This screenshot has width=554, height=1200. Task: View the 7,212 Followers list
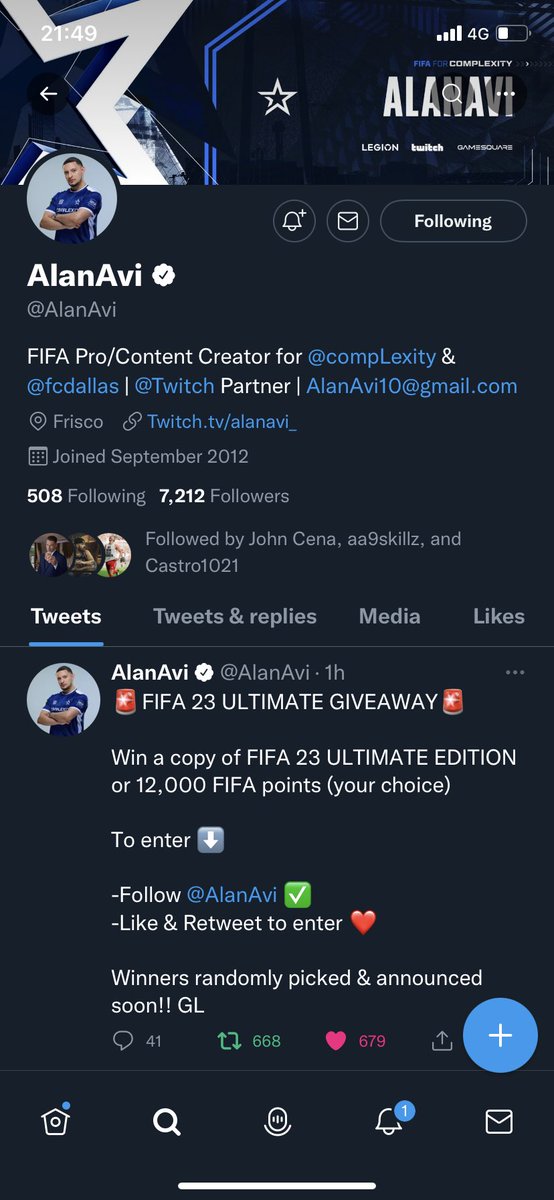pos(224,496)
